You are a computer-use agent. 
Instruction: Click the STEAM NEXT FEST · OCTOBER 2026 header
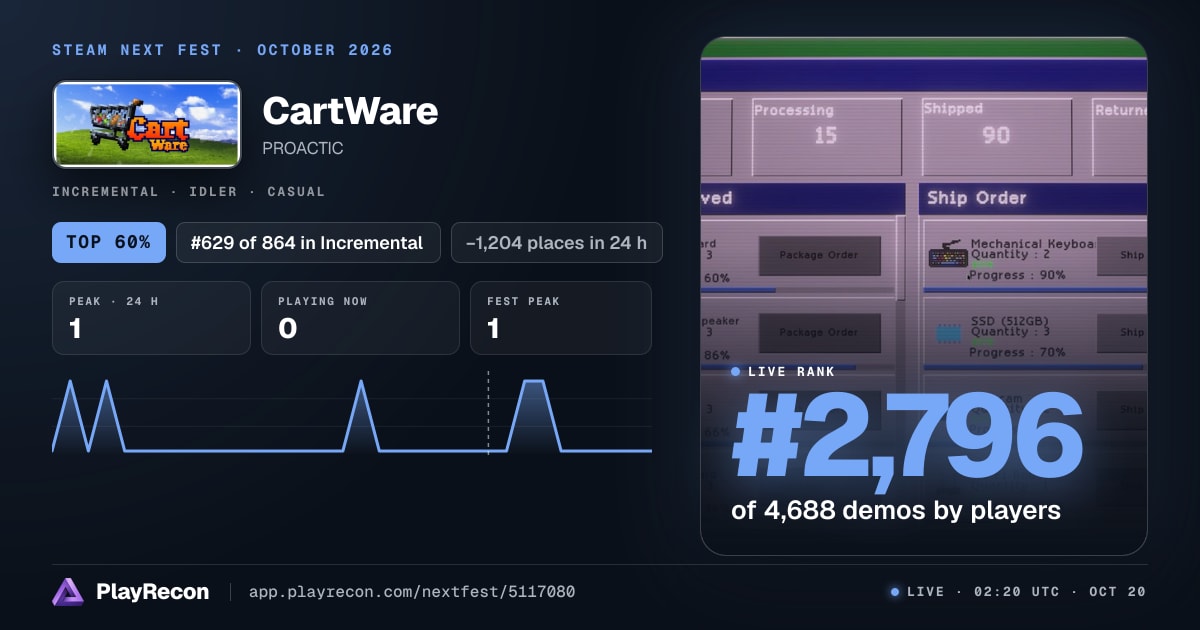[222, 50]
